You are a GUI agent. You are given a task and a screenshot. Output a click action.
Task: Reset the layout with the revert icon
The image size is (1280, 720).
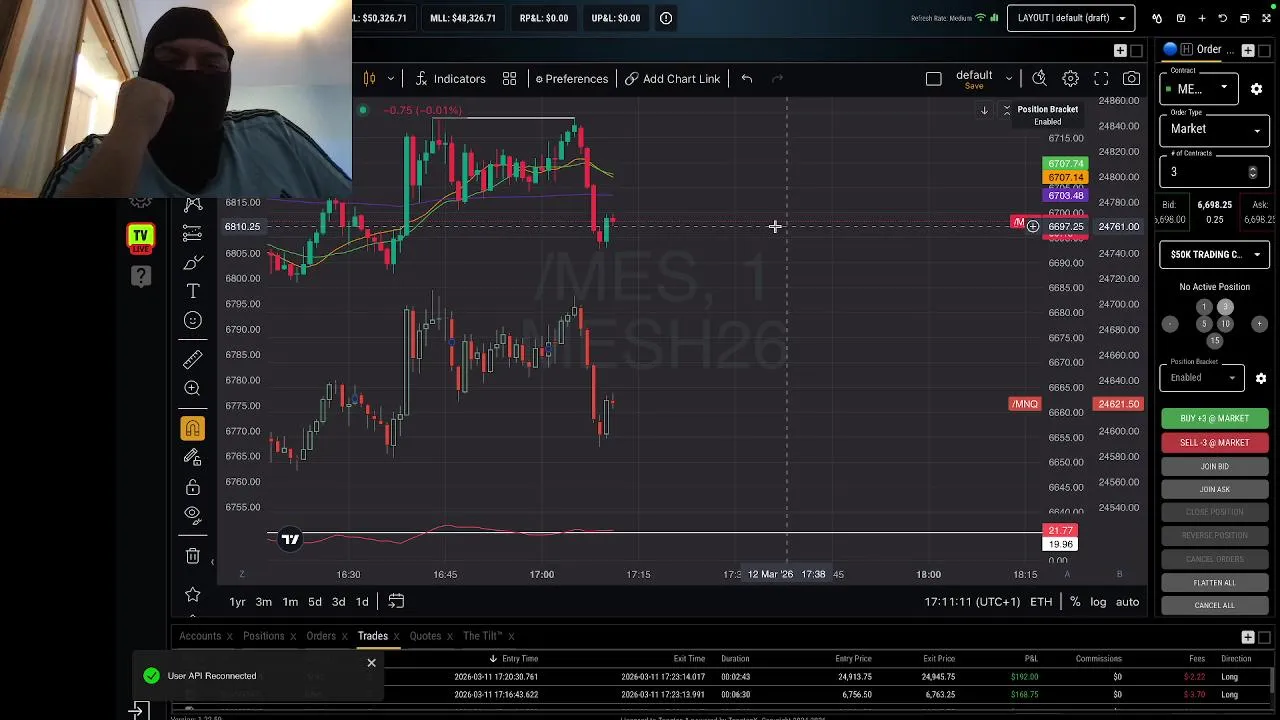point(1222,18)
